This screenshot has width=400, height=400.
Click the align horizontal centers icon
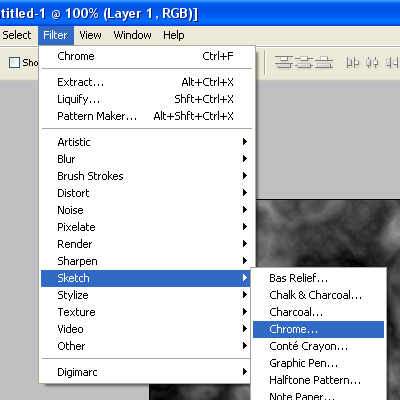point(372,62)
